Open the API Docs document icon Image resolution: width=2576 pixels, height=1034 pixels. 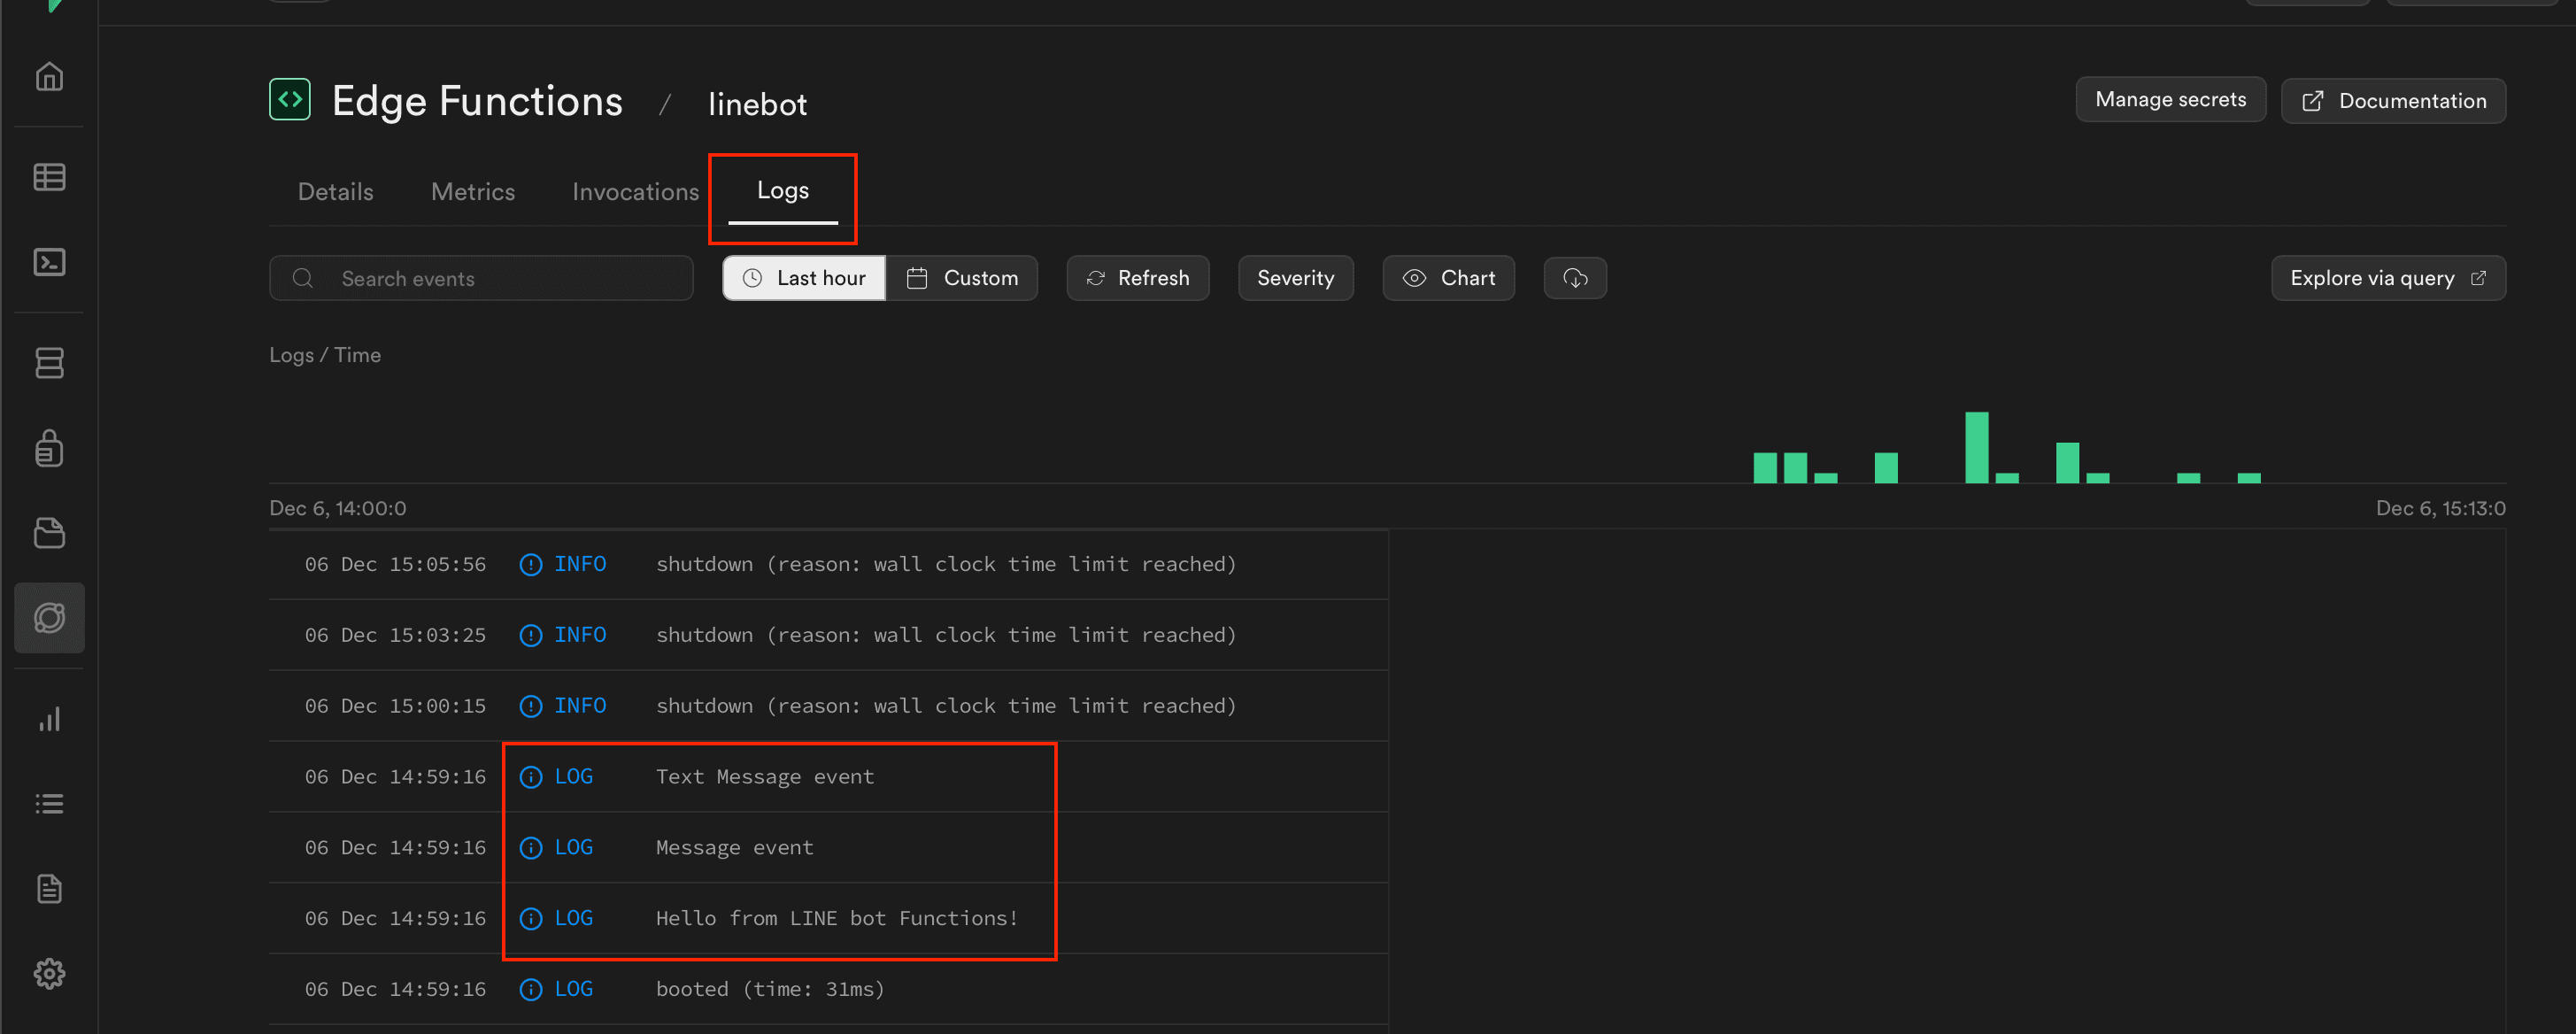[x=49, y=889]
